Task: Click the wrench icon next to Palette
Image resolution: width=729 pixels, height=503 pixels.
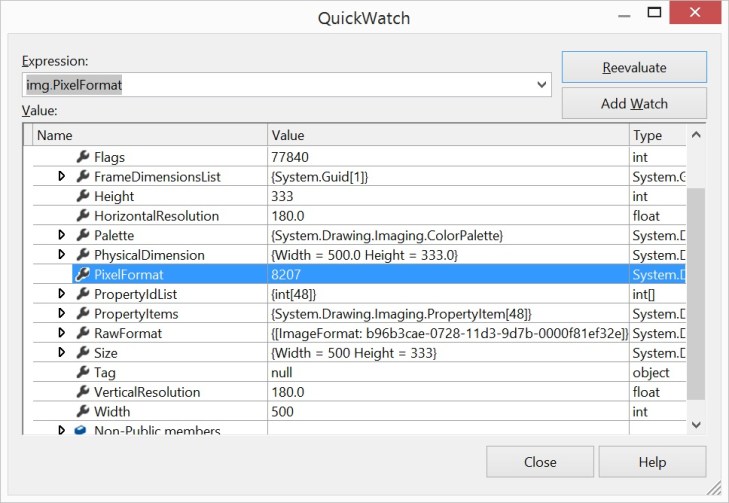Action: 83,235
